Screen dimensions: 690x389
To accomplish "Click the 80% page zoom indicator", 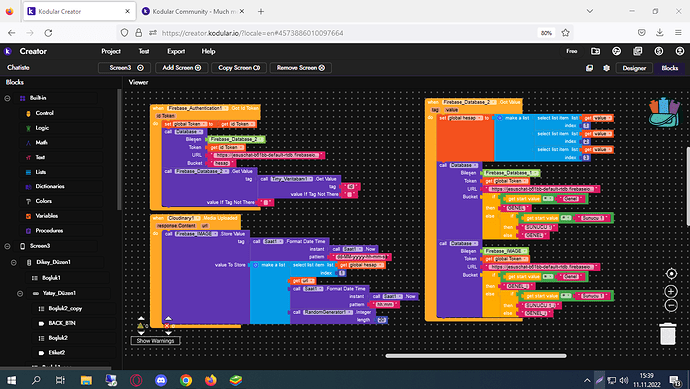I will pos(546,33).
